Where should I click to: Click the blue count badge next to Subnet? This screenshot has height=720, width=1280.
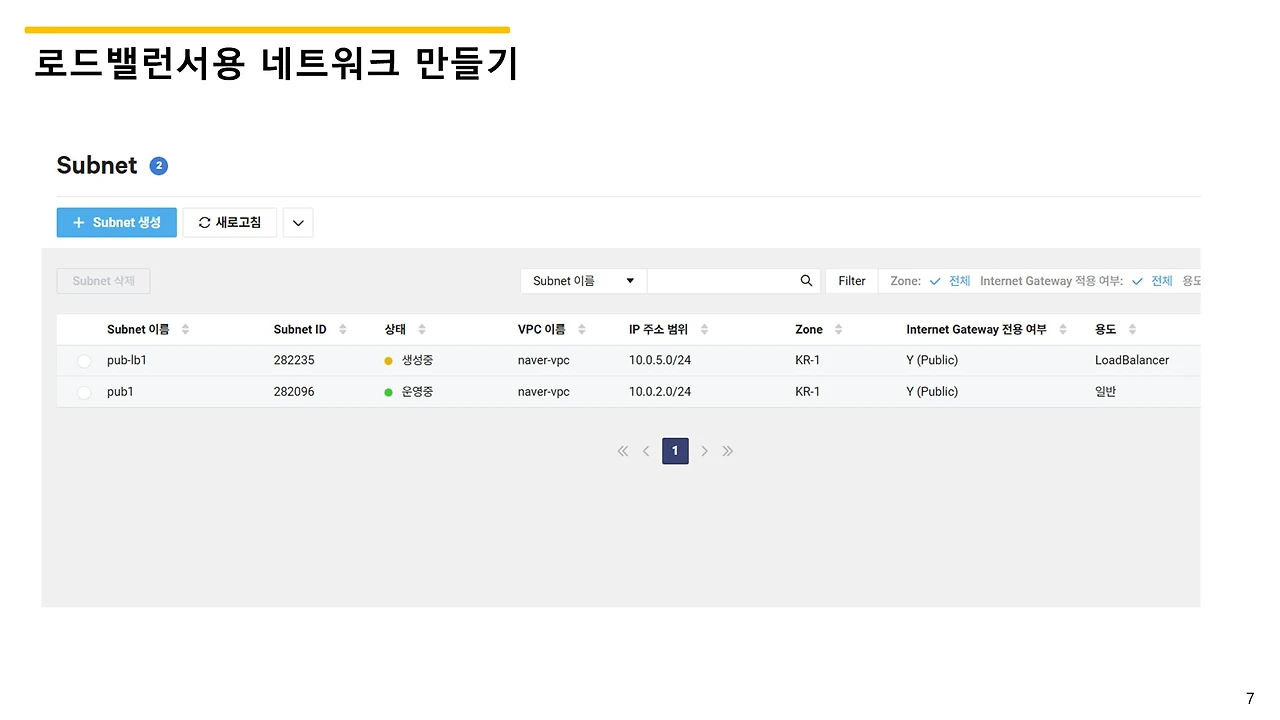(158, 165)
